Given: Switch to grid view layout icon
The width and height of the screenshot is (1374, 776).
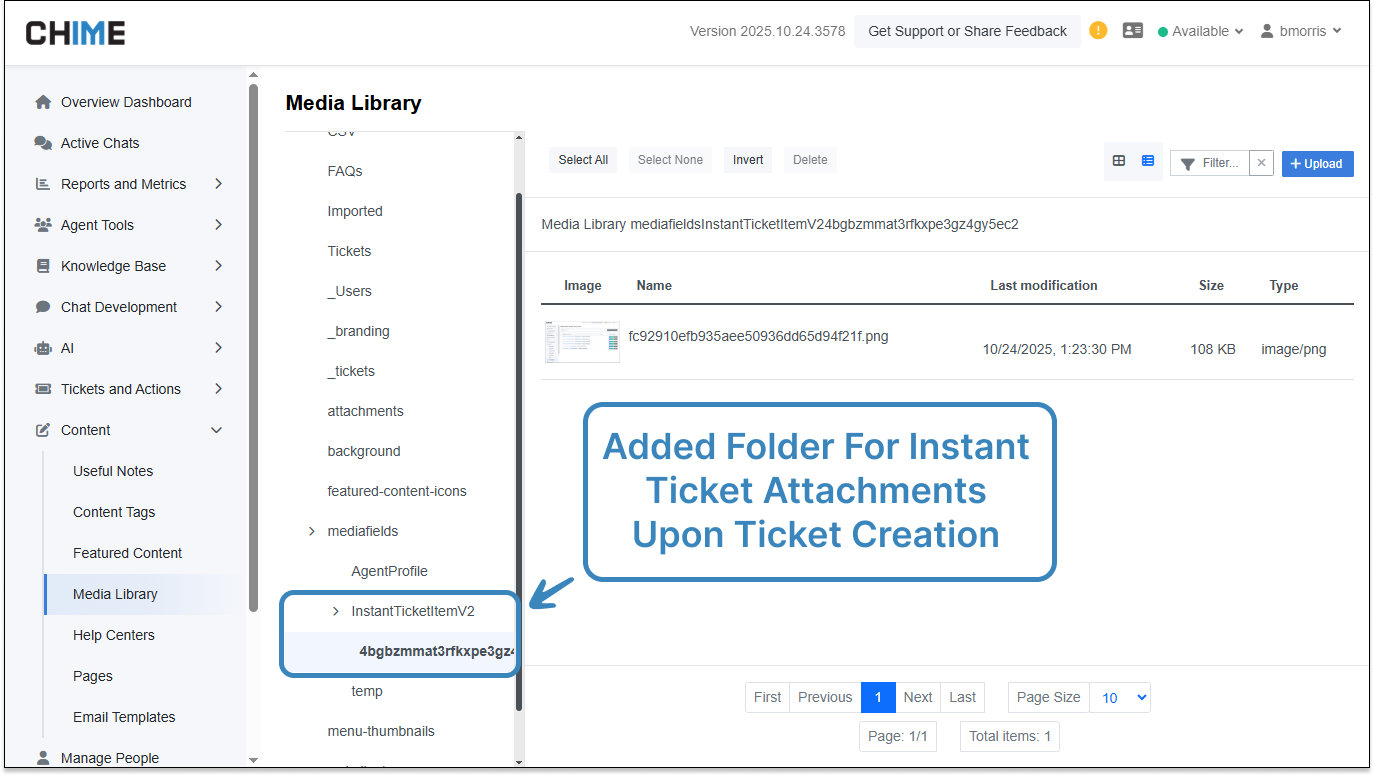Looking at the screenshot, I should (x=1119, y=161).
